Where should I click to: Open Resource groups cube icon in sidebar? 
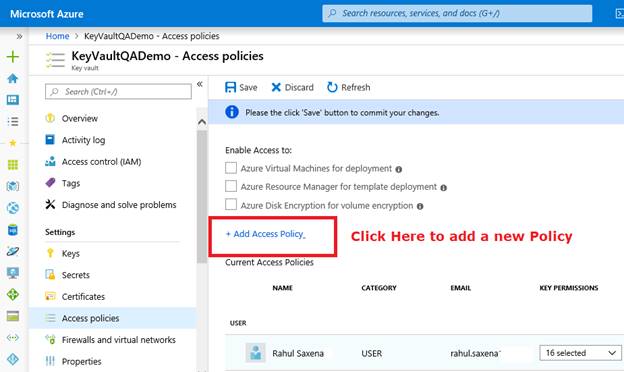(x=13, y=186)
